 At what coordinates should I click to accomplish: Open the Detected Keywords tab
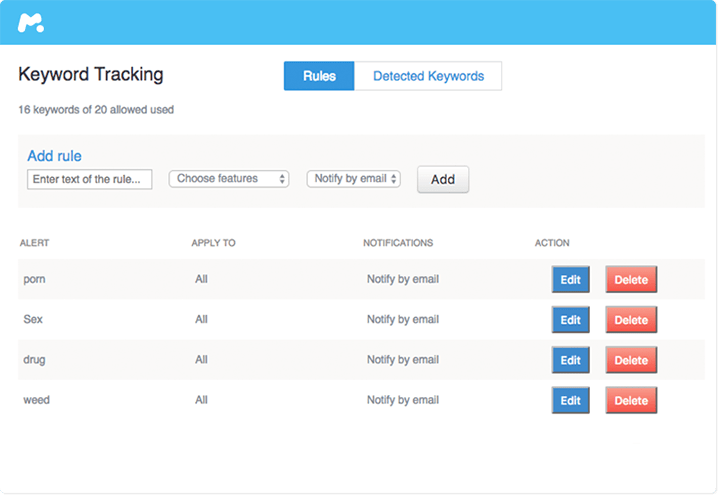tap(428, 76)
